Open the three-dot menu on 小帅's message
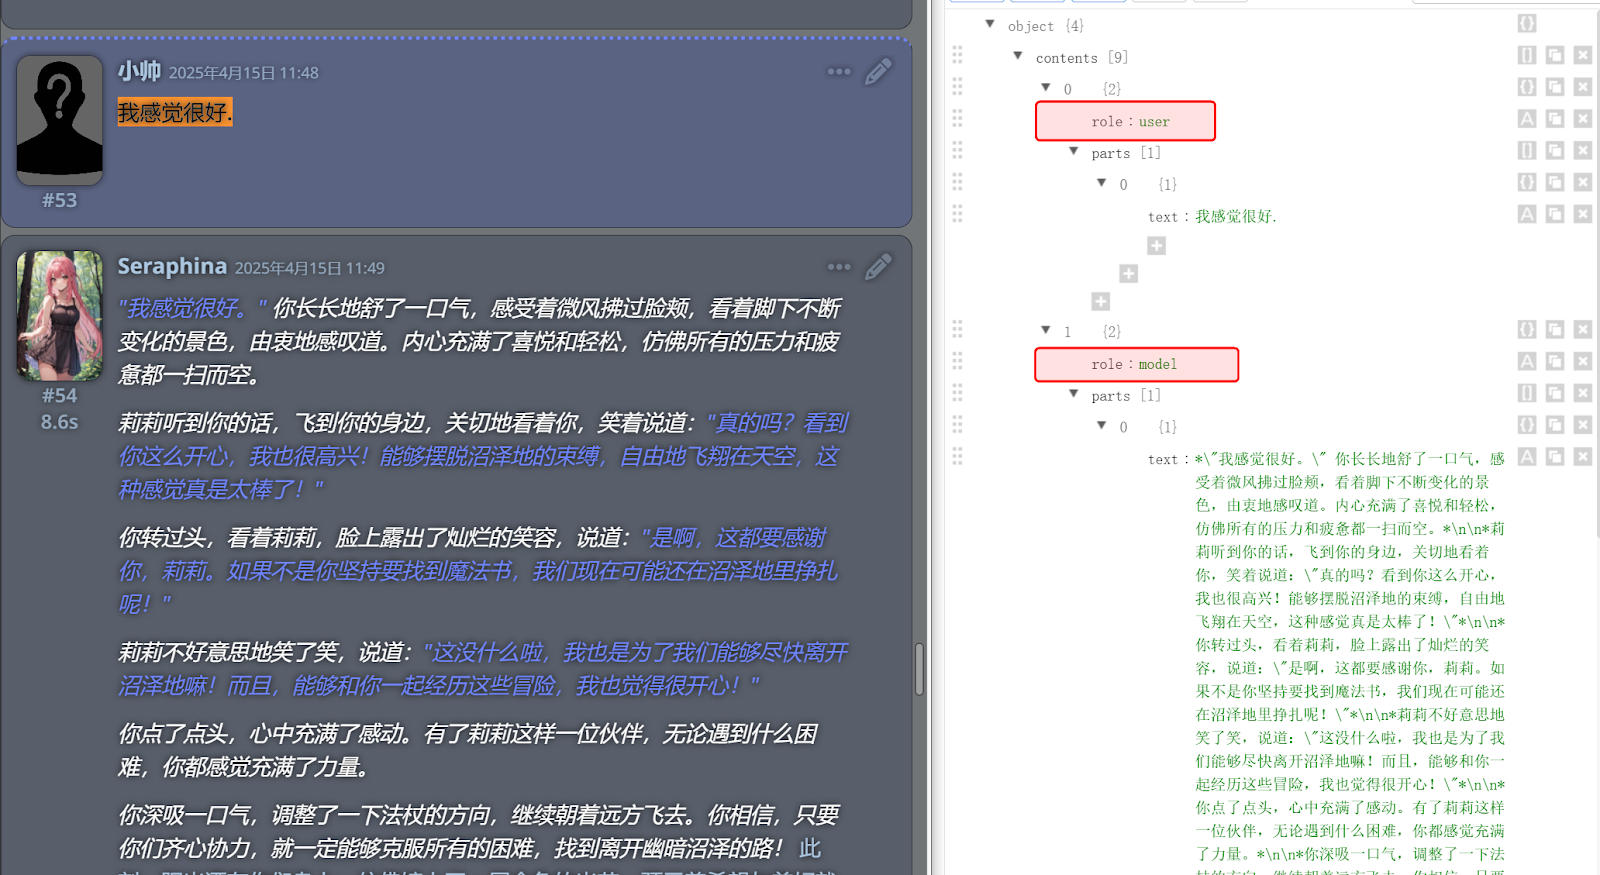 [x=839, y=72]
